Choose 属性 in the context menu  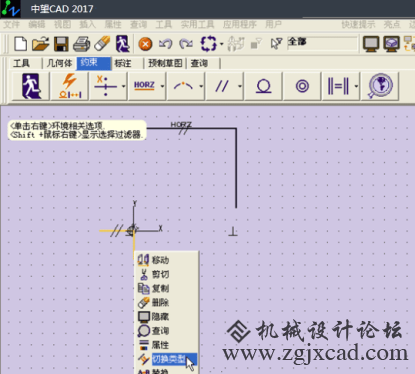(167, 345)
